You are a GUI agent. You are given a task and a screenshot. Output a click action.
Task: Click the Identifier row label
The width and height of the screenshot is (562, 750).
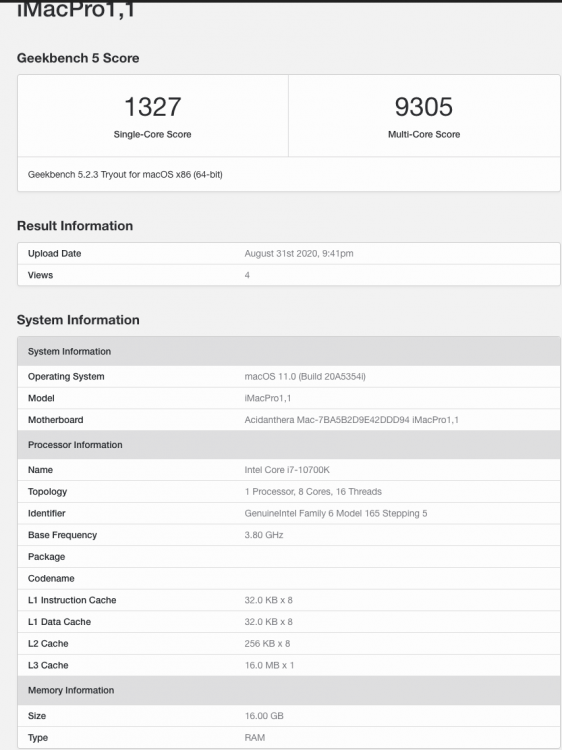pyautogui.click(x=46, y=513)
